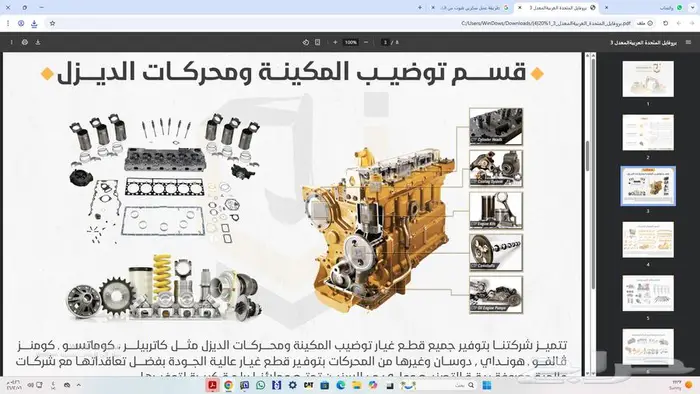Zoom out the PDF with minus icon
The image size is (700, 394).
[366, 42]
